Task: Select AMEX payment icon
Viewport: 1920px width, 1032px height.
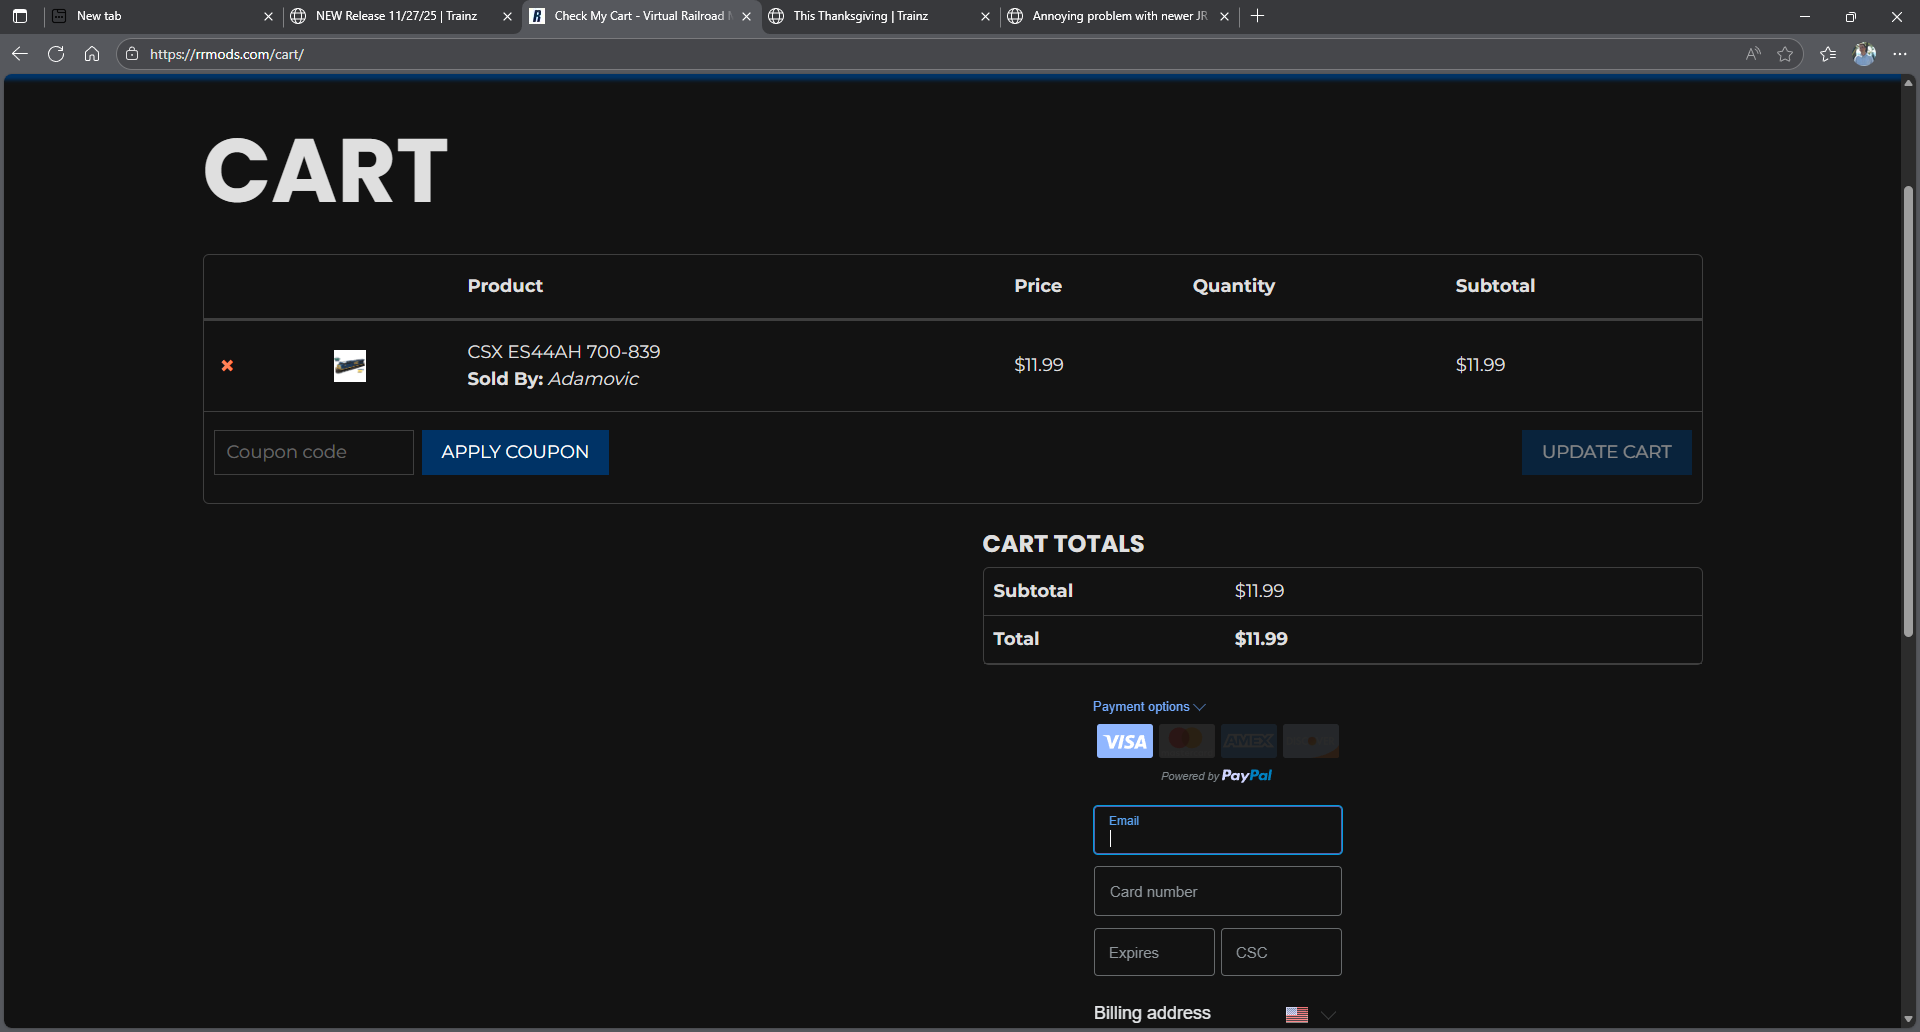Action: [x=1249, y=741]
